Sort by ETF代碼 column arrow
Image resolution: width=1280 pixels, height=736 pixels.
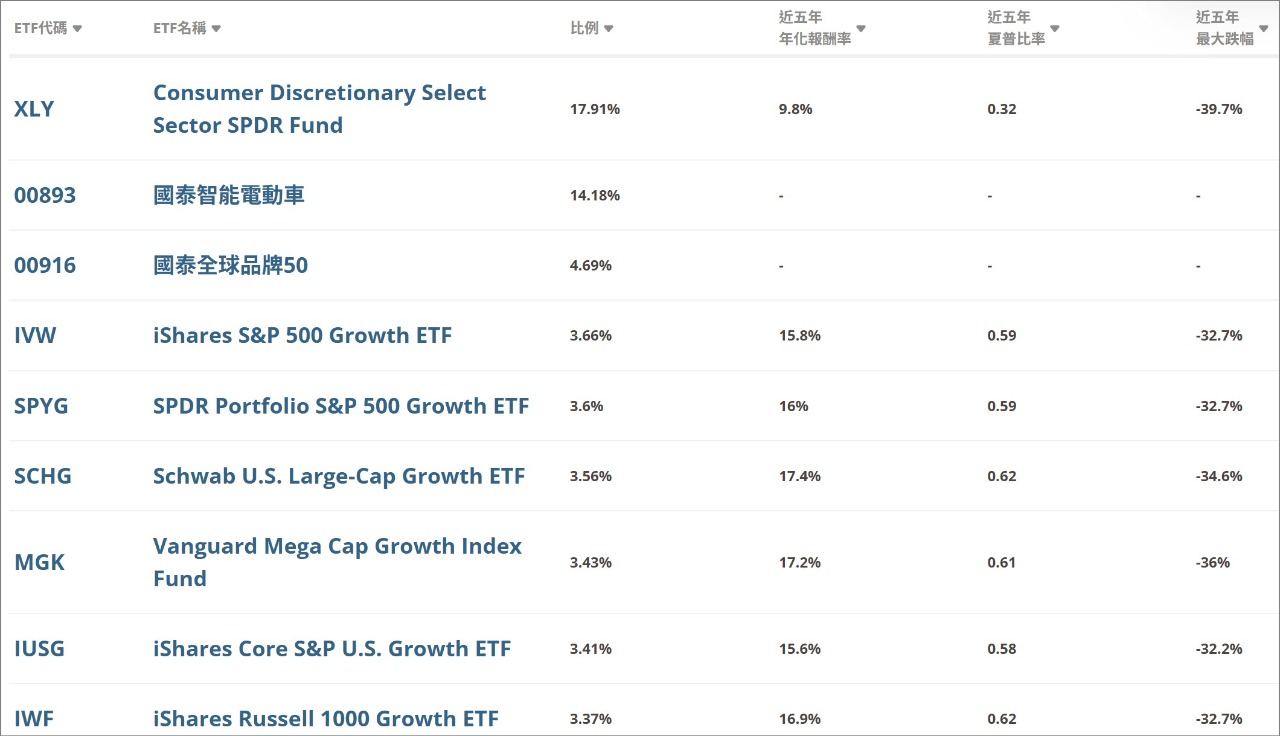tap(78, 29)
